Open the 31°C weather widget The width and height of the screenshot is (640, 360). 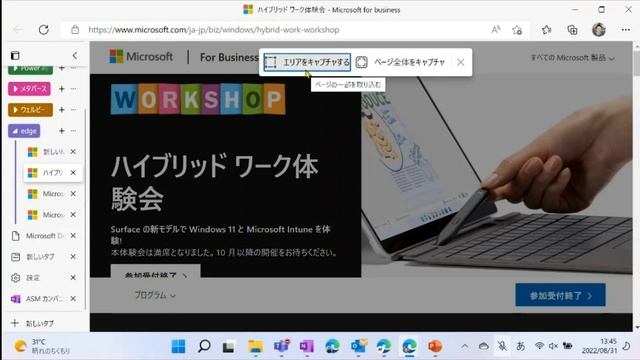(x=42, y=346)
